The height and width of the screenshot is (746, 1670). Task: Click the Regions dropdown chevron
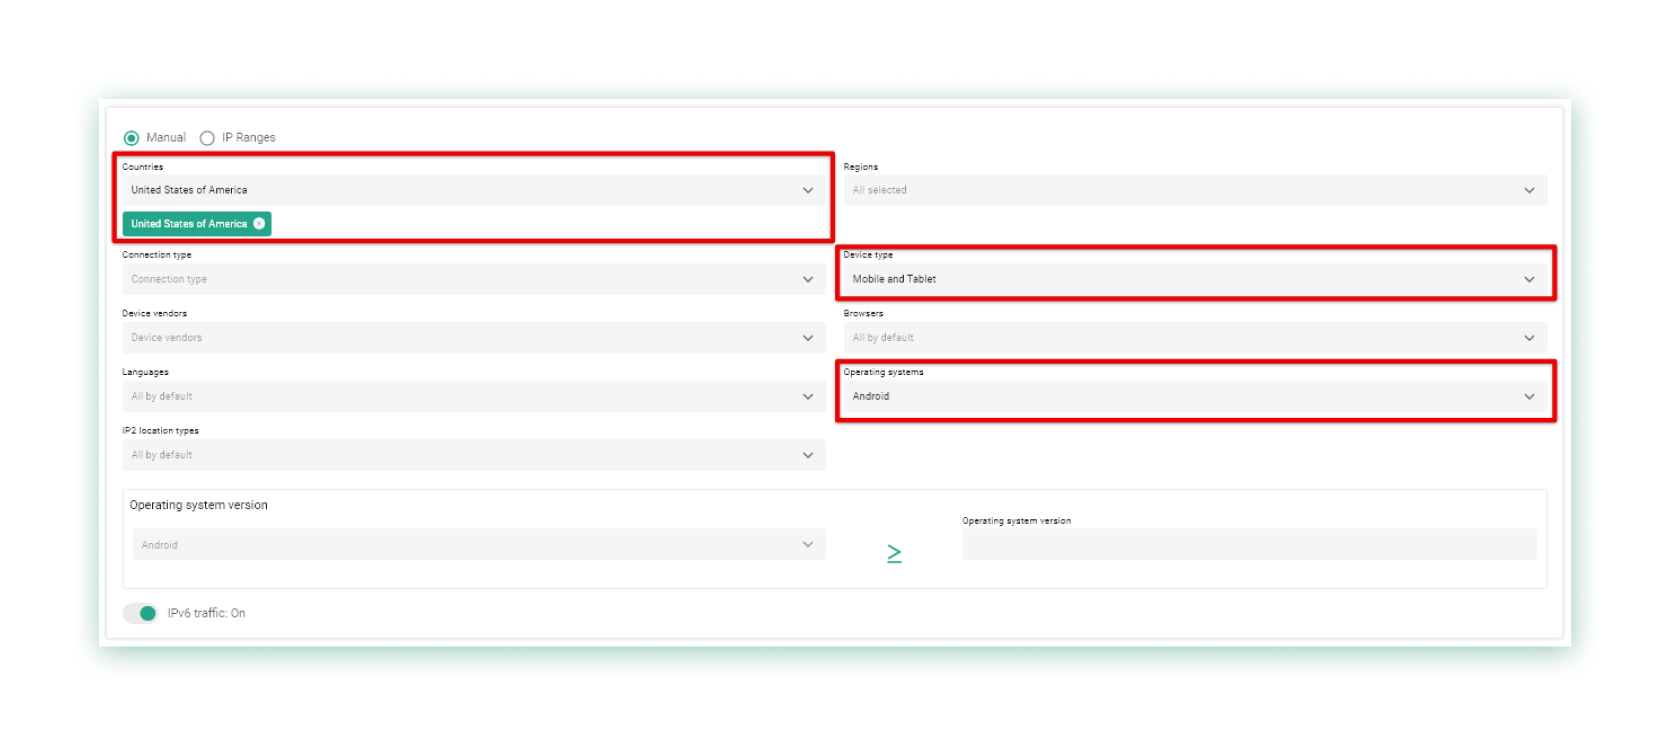coord(1529,190)
